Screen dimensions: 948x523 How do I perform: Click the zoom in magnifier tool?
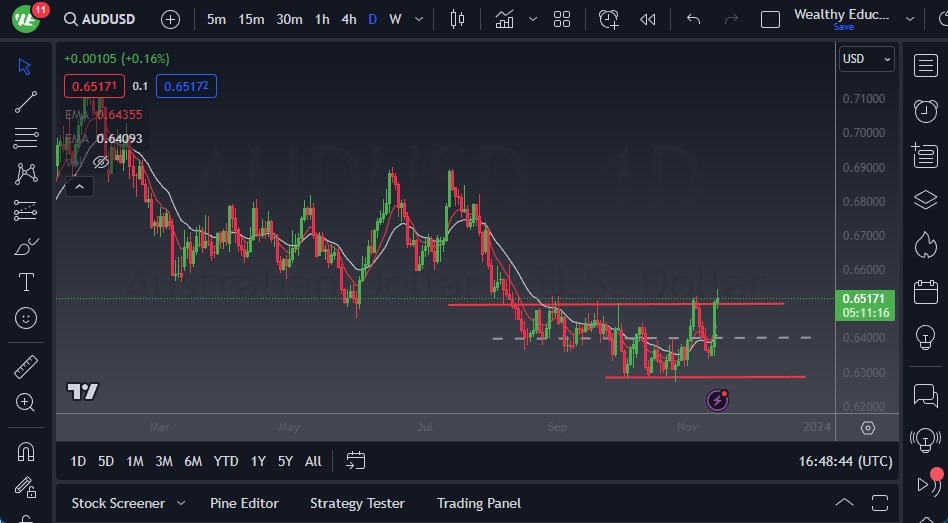tap(26, 402)
